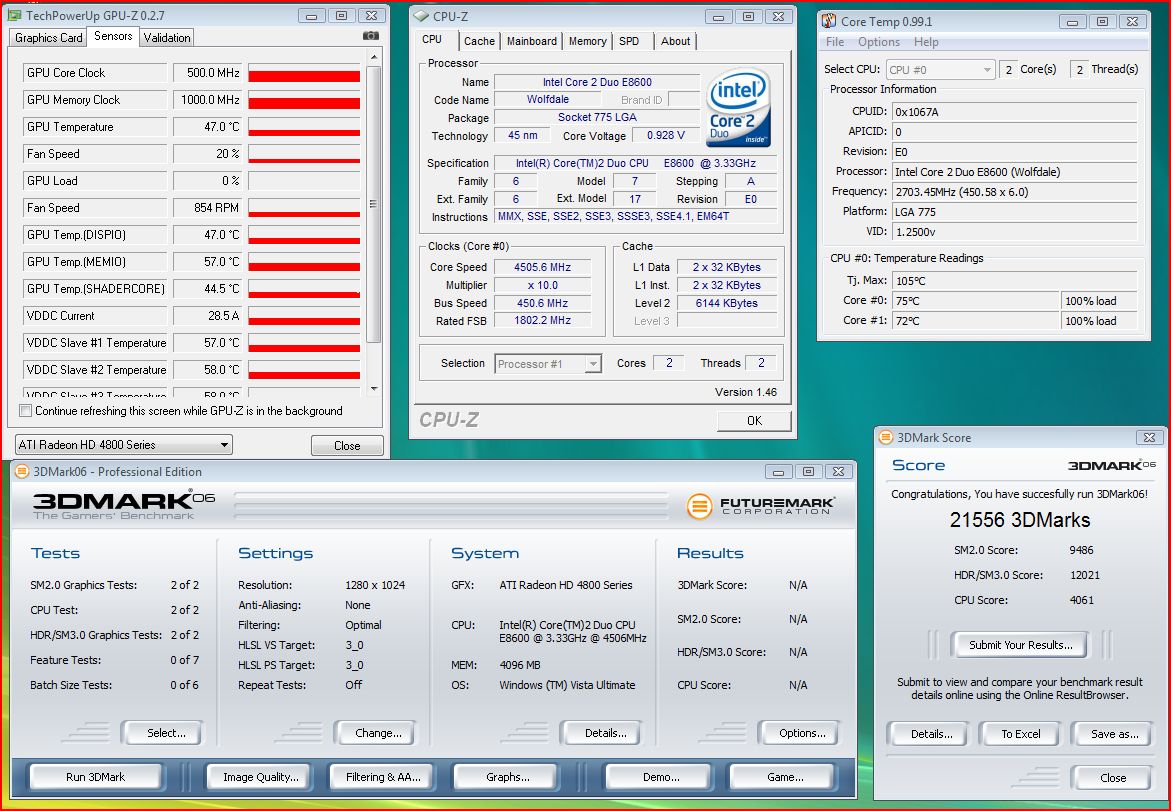
Task: Open the ATI Radeon HD 4800 Series dropdown
Action: coord(124,445)
